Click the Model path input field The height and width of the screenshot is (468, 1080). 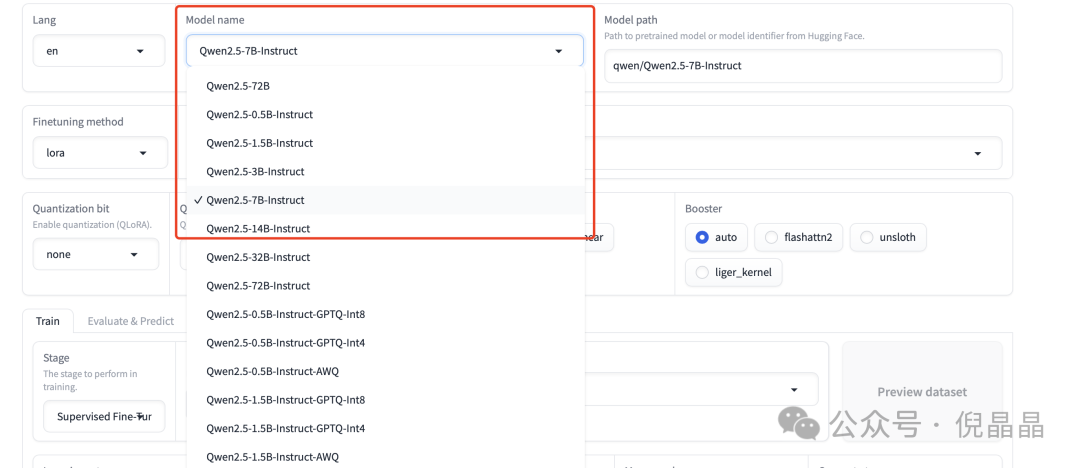click(803, 66)
